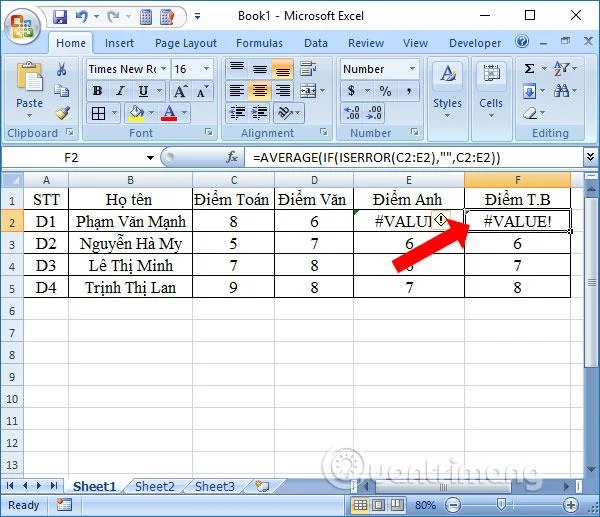This screenshot has height=517, width=600.
Task: Toggle Middle Align vertical alignment
Action: click(x=260, y=68)
